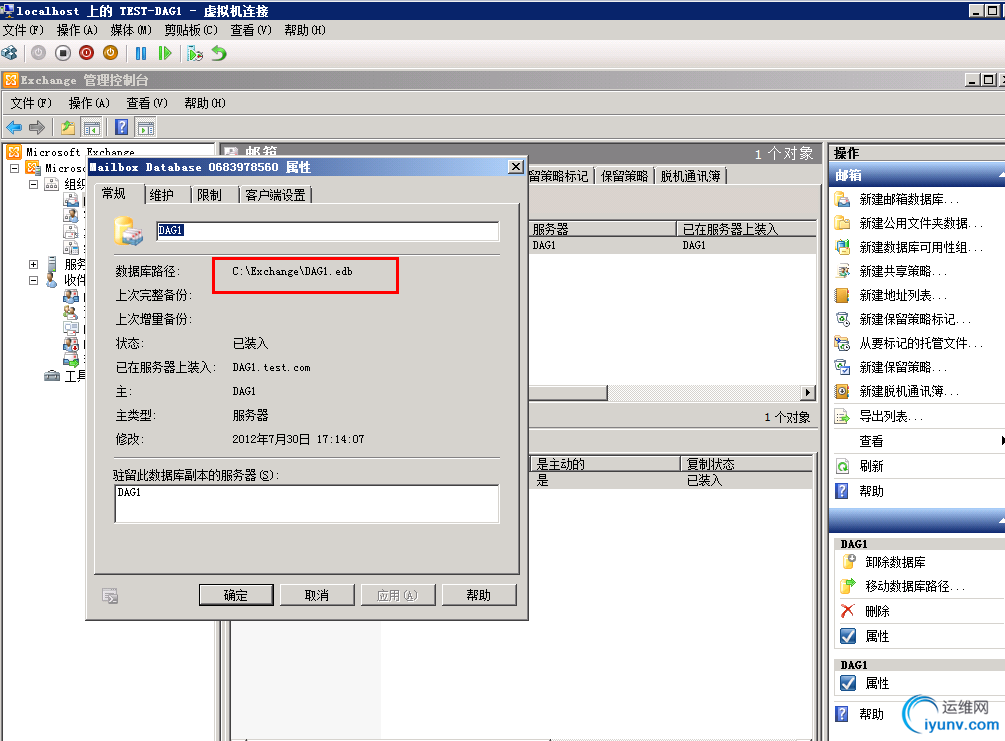1005x741 pixels.
Task: Open the 保留策略 tab
Action: (x=624, y=176)
